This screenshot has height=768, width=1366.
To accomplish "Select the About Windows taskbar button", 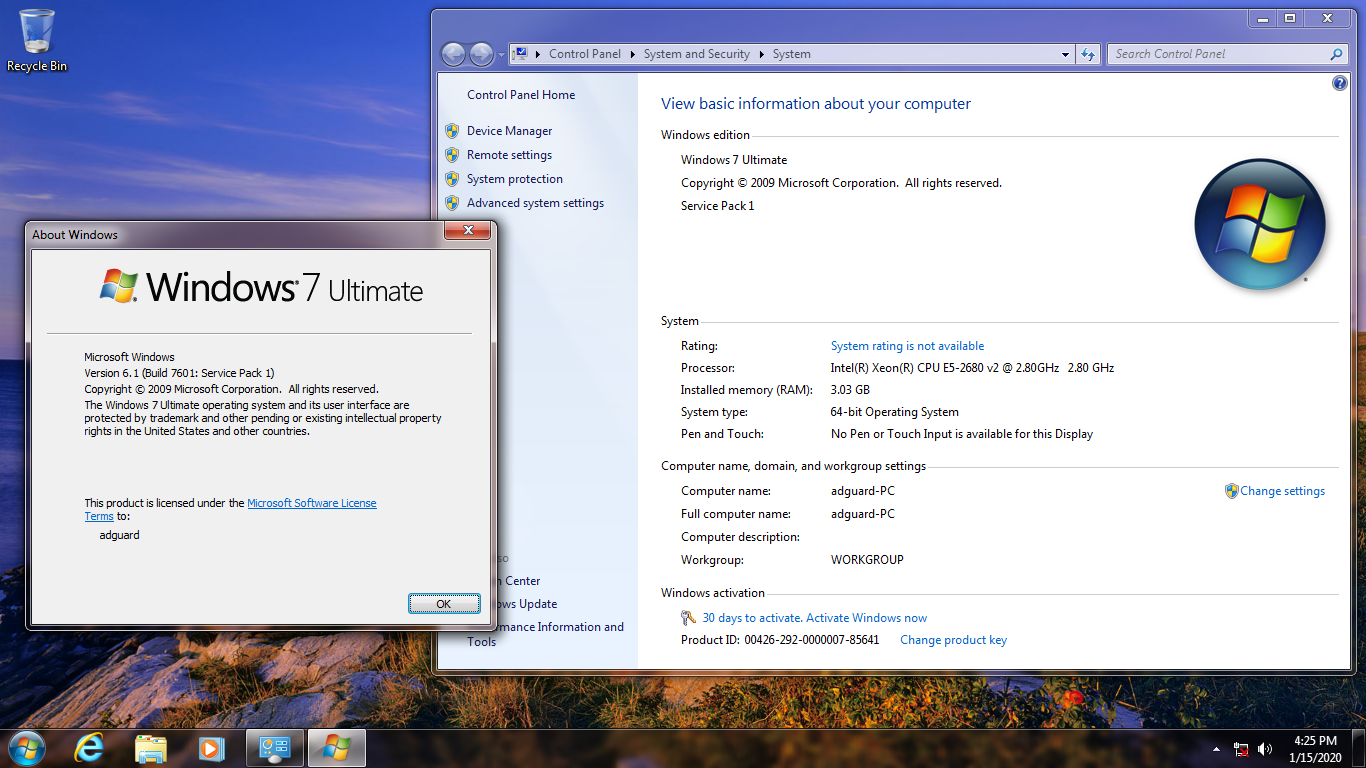I will pos(337,748).
